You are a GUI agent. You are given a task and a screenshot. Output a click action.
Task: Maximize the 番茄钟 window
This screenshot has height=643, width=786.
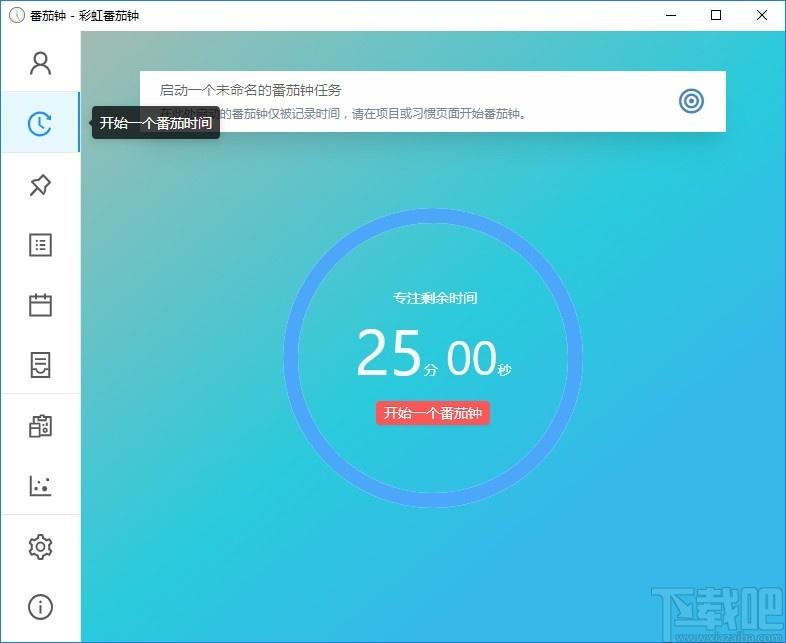tap(716, 15)
